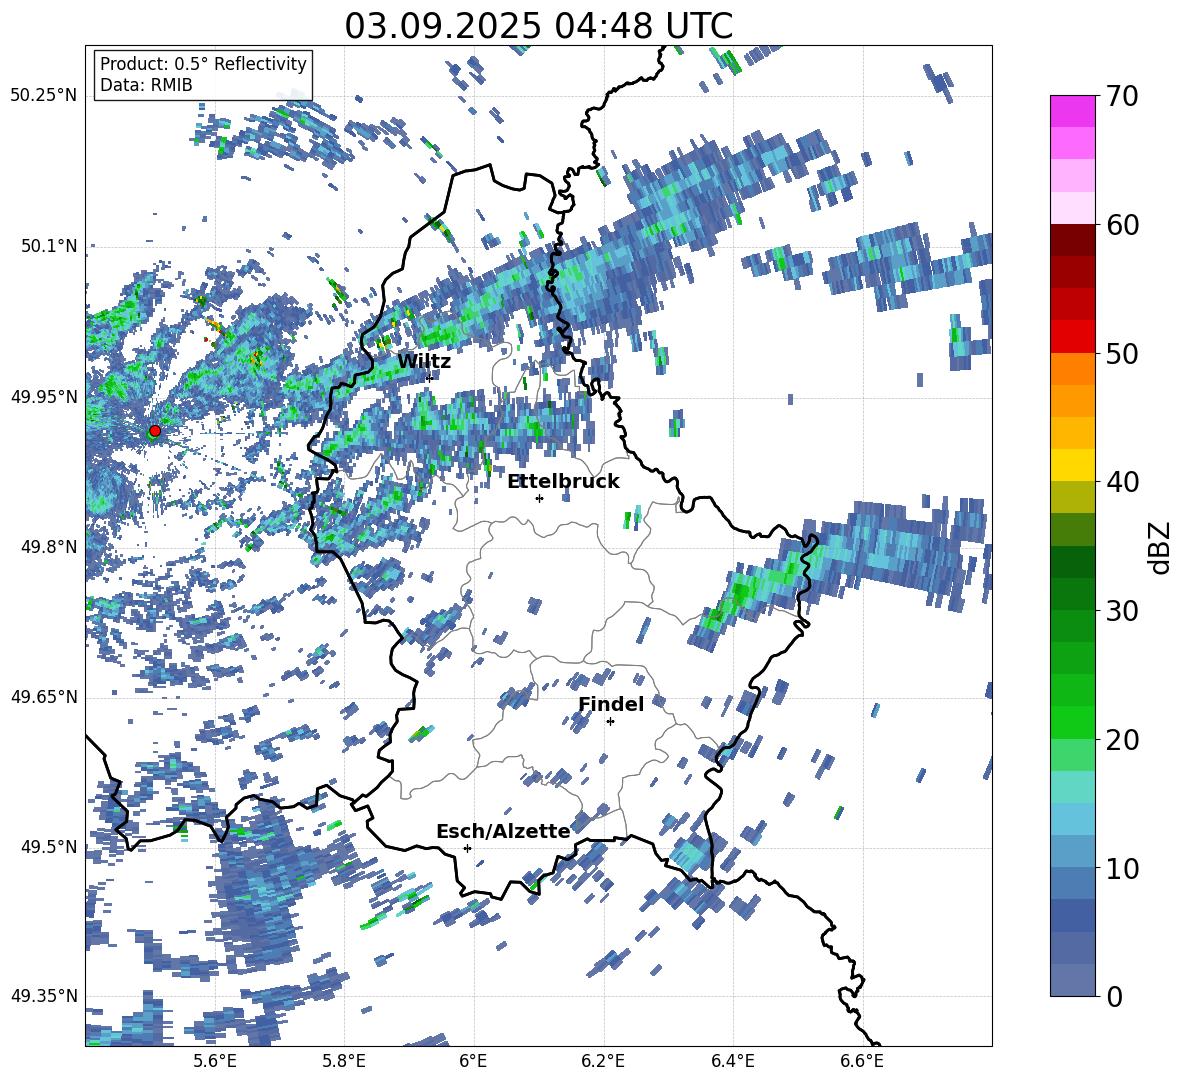This screenshot has height=1081, width=1184.
Task: Click the colorbar tick label 50
Action: [x=1122, y=353]
